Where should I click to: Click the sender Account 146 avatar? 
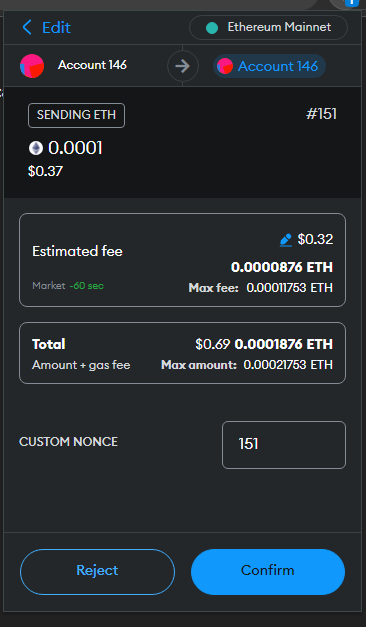[x=32, y=66]
